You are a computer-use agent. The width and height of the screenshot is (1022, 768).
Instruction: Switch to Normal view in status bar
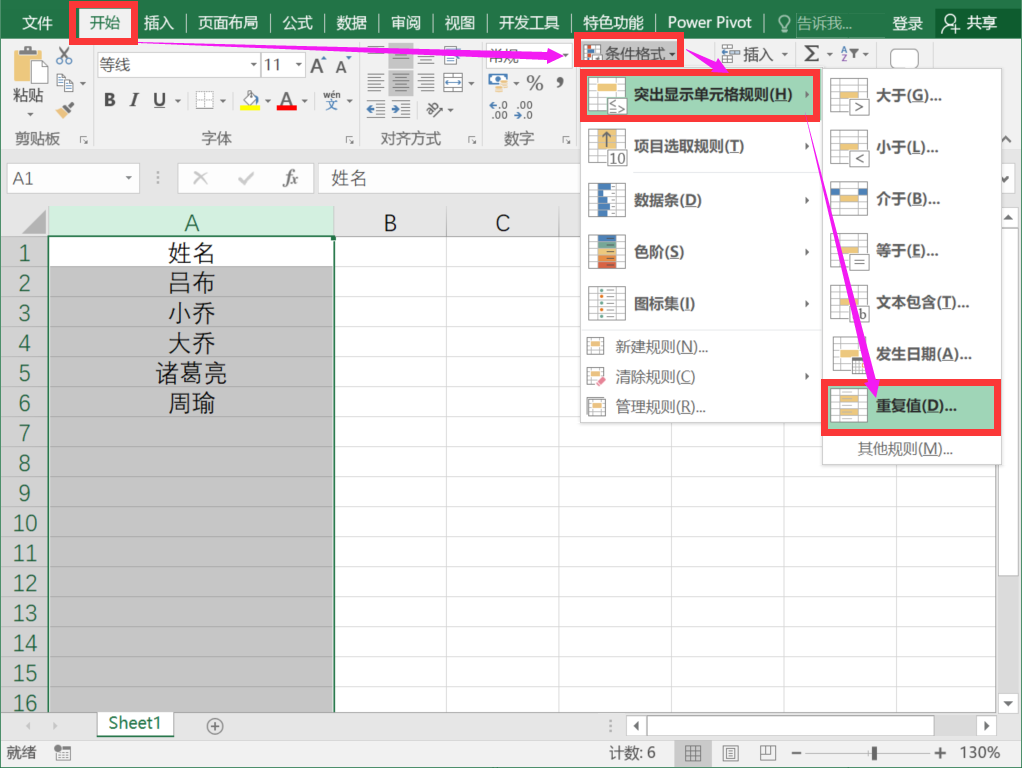693,753
